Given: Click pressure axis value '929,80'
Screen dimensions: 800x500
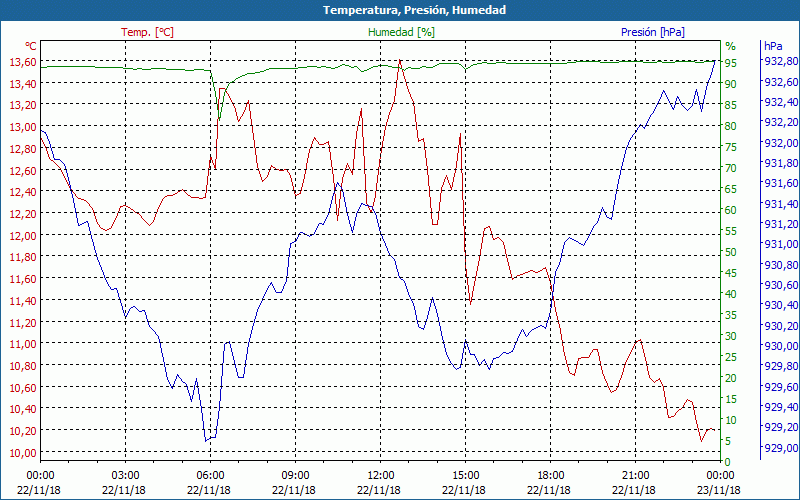Looking at the screenshot, I should 780,366.
